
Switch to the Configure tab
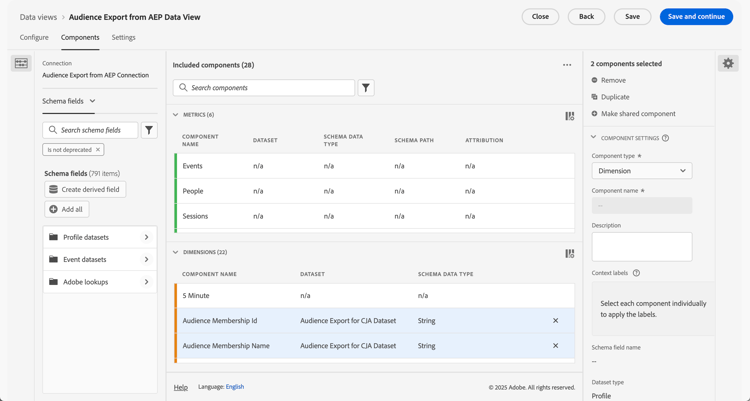coord(34,38)
